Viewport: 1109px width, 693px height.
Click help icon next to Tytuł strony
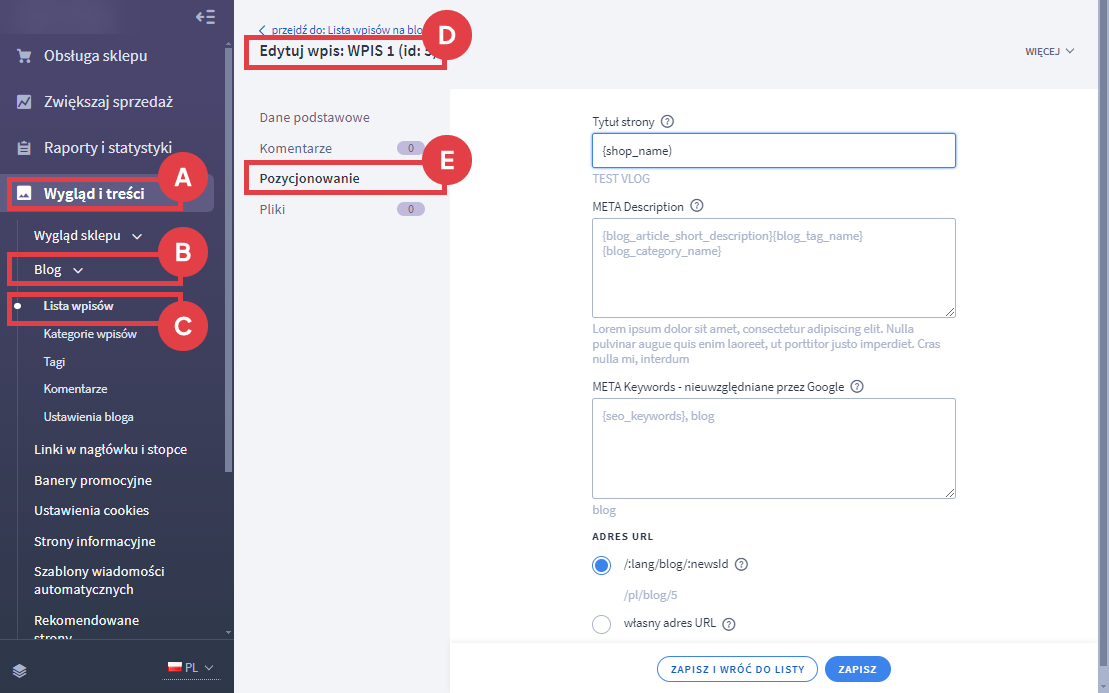pyautogui.click(x=668, y=122)
